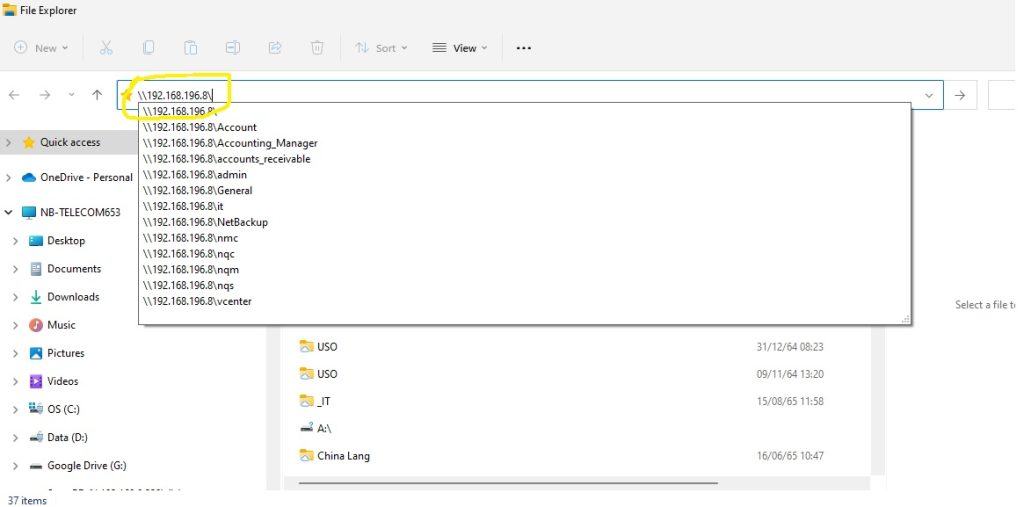The image size is (1024, 507).
Task: Open the See more three-dots menu
Action: [523, 48]
